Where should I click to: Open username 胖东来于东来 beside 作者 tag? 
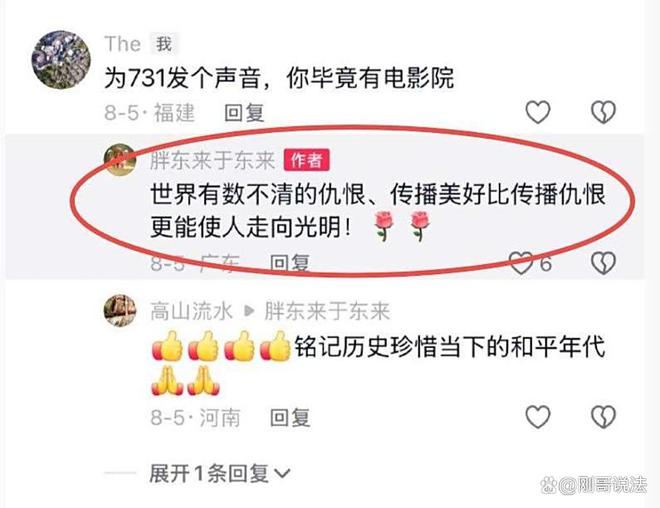(213, 160)
